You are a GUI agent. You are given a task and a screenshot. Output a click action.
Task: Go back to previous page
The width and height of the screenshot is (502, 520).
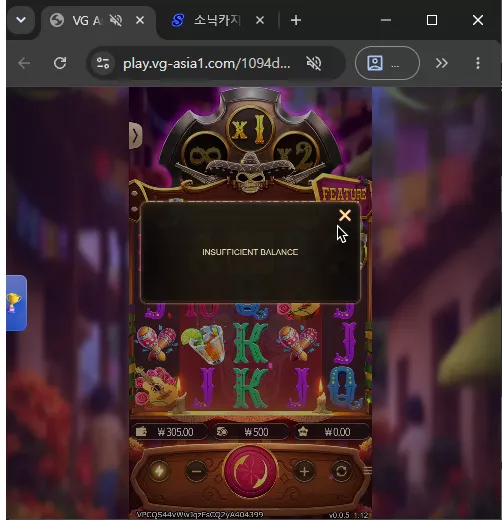coord(24,63)
